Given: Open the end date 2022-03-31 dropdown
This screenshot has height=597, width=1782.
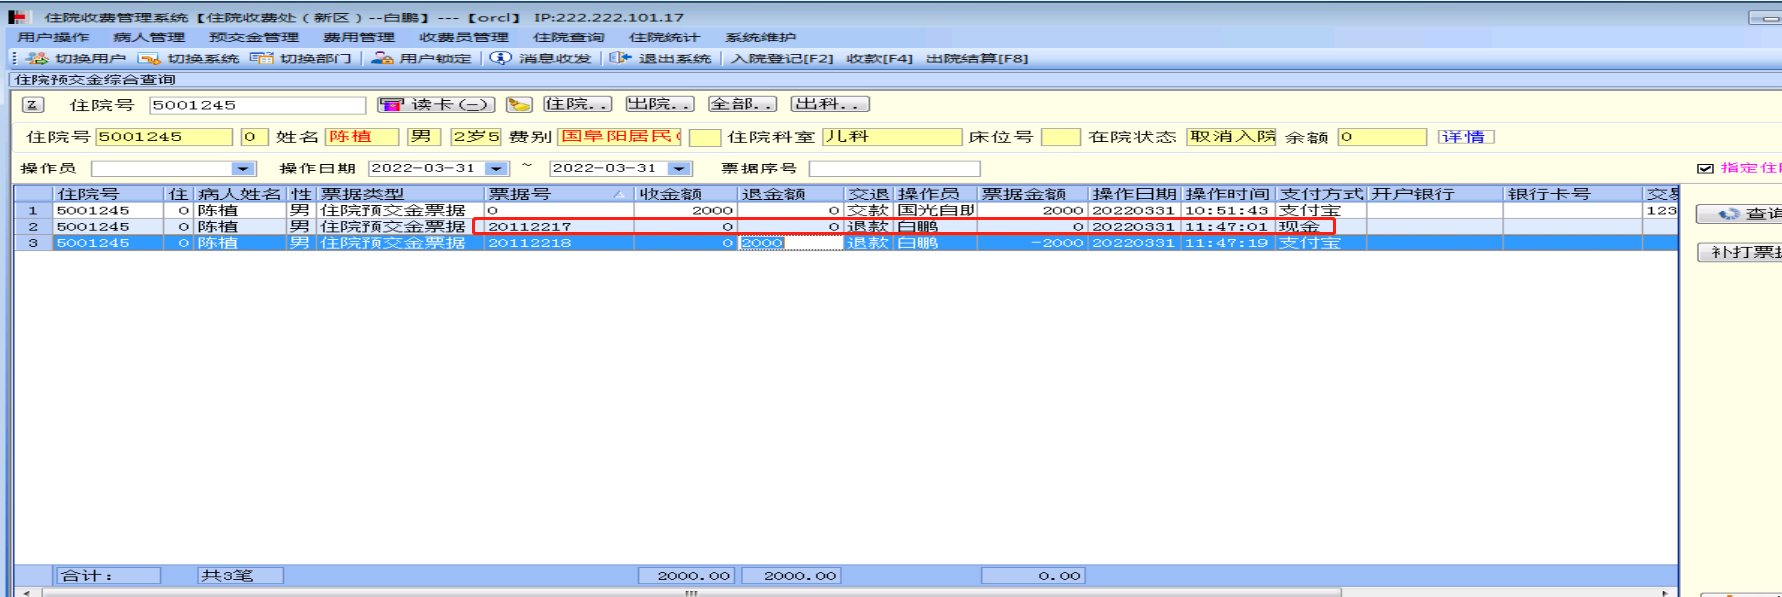Looking at the screenshot, I should tap(679, 169).
